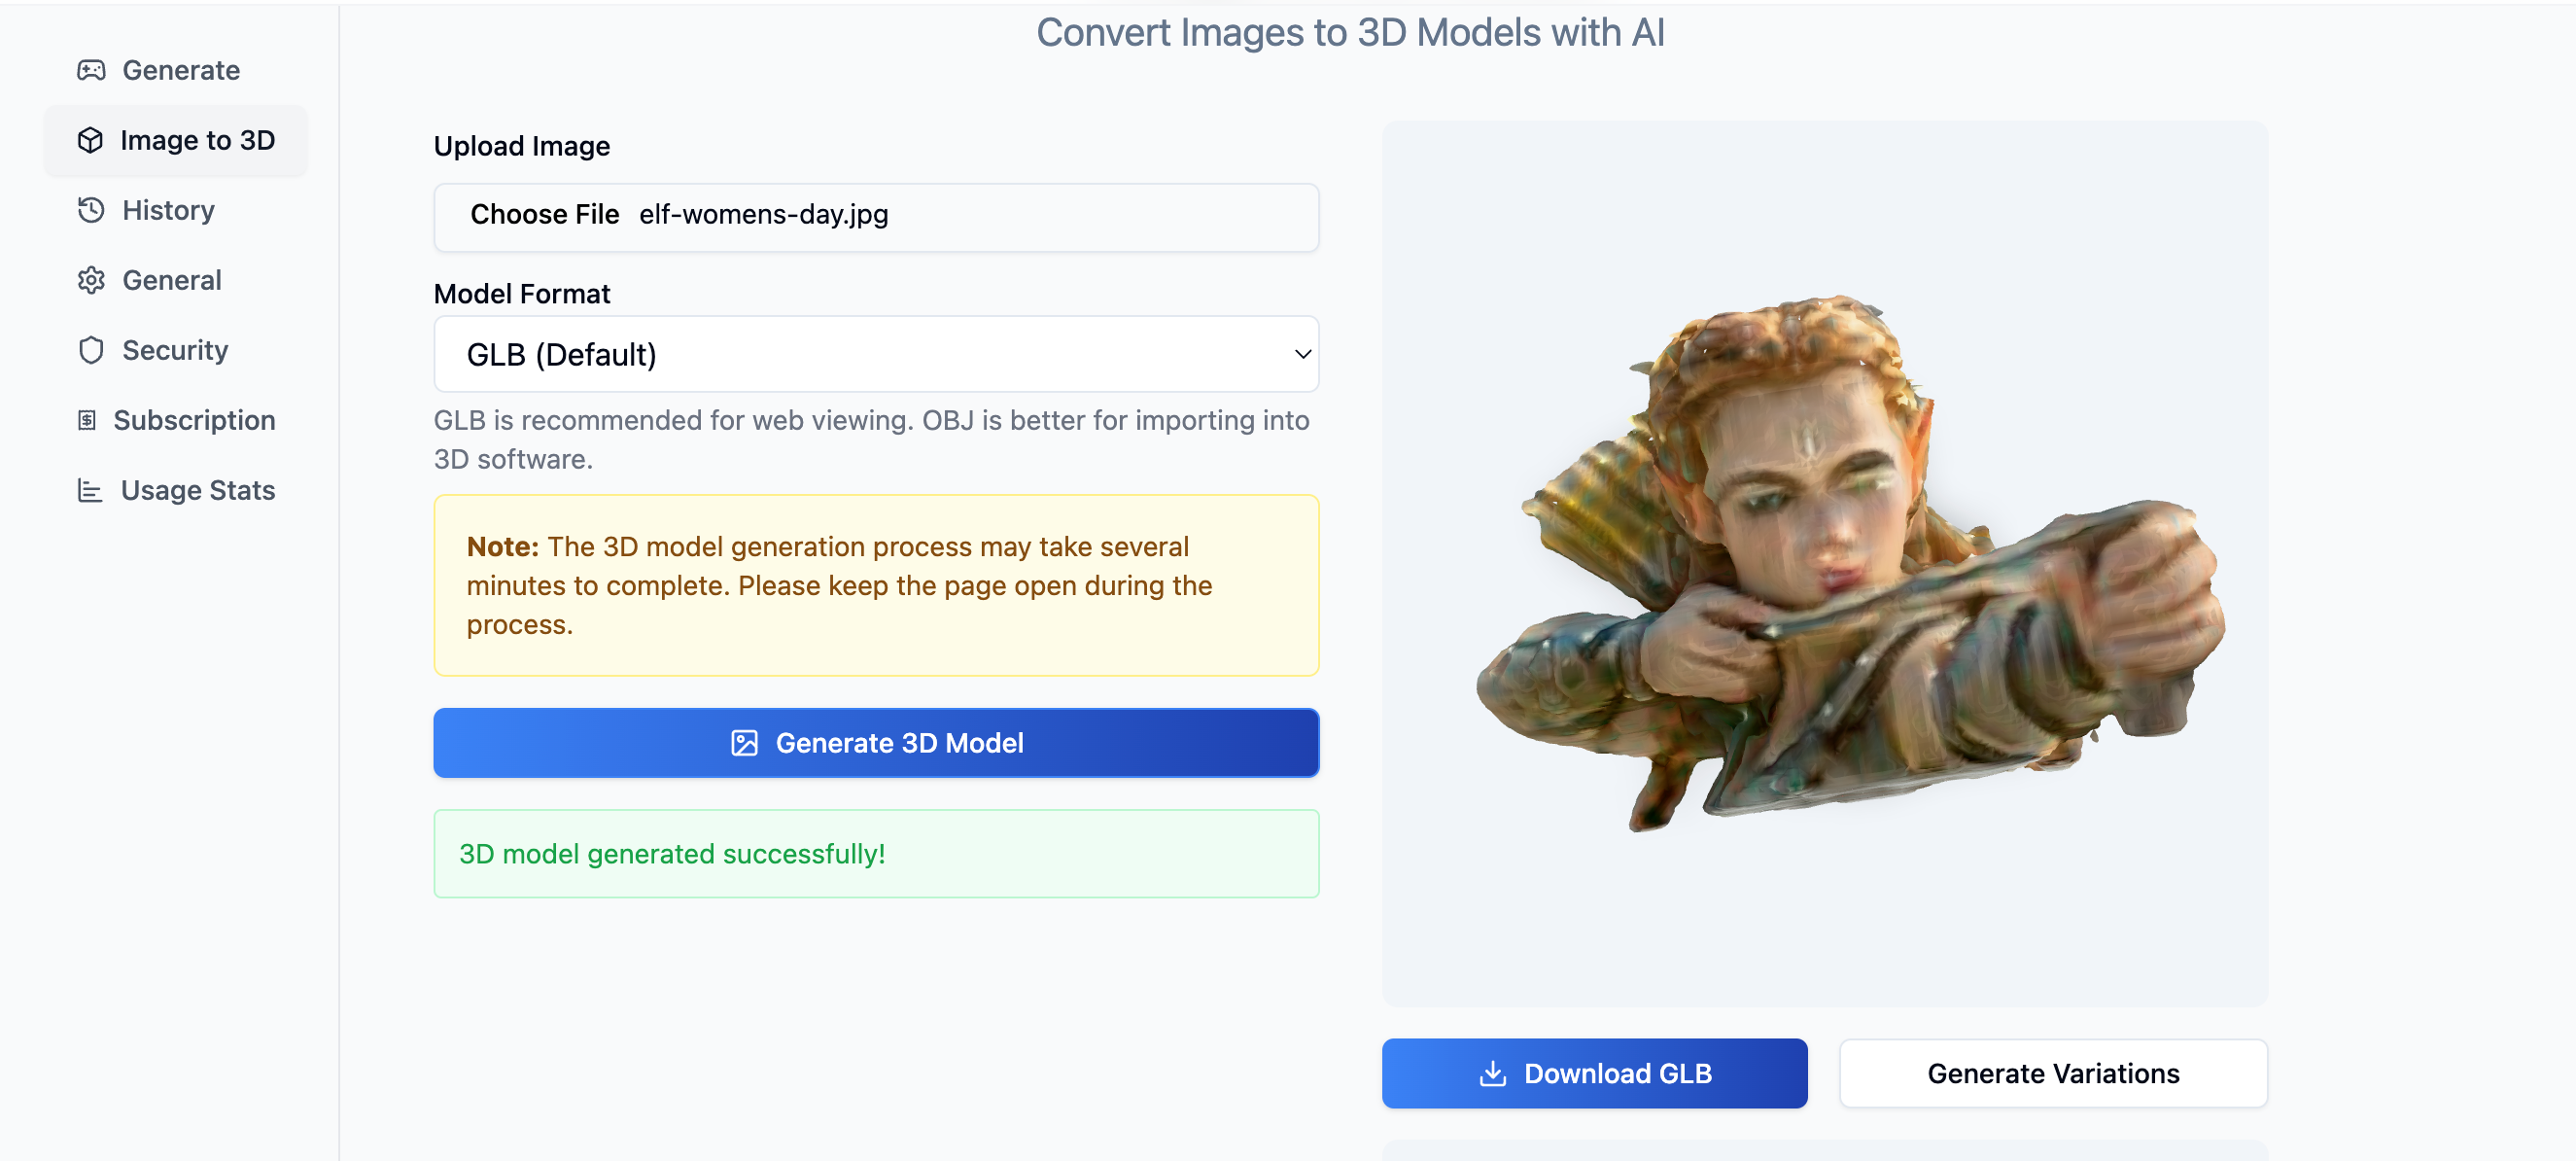
Task: Click the Subscription receipt icon
Action: (87, 420)
